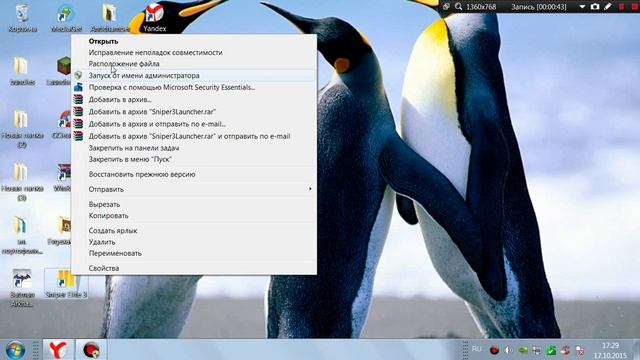Screen dimensions: 640x360
Task: Click the RU language indicator
Action: pyautogui.click(x=476, y=349)
